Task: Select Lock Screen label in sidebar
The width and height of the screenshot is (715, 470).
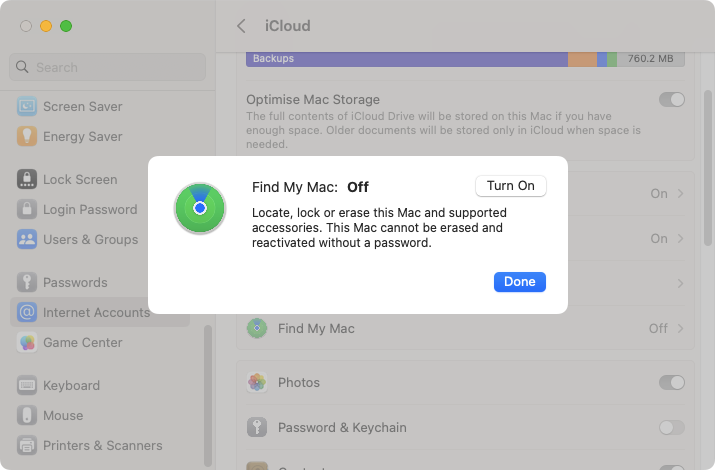Action: [80, 179]
